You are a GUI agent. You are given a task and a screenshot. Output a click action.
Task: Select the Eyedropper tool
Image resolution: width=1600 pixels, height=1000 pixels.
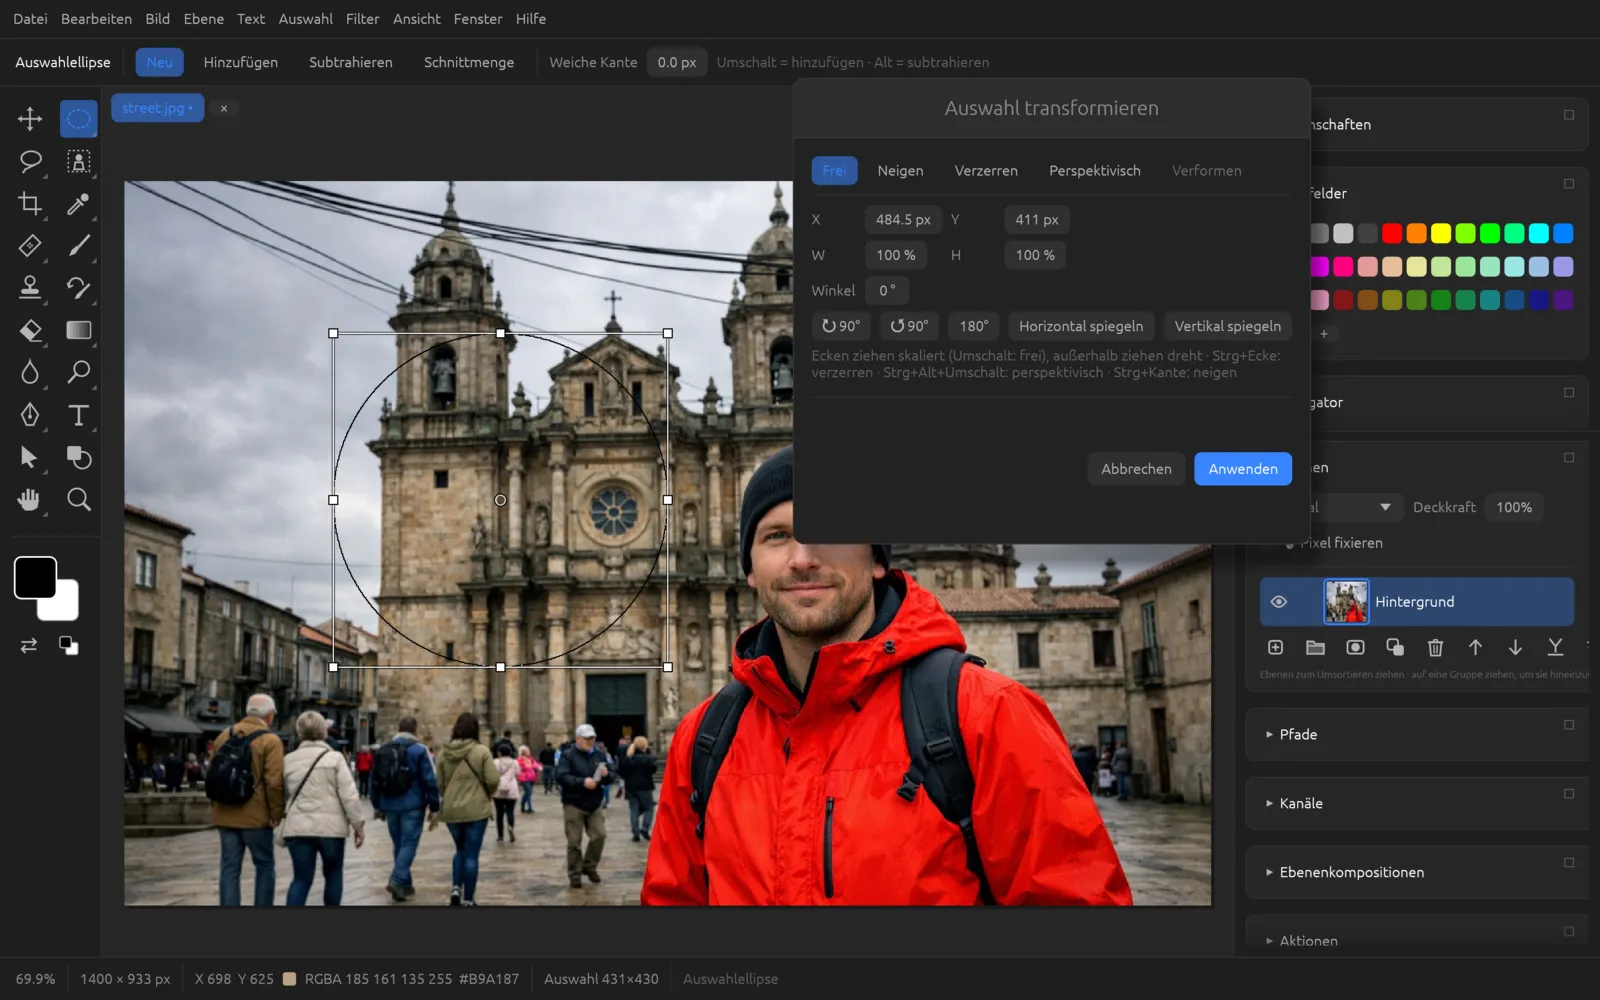click(x=78, y=204)
